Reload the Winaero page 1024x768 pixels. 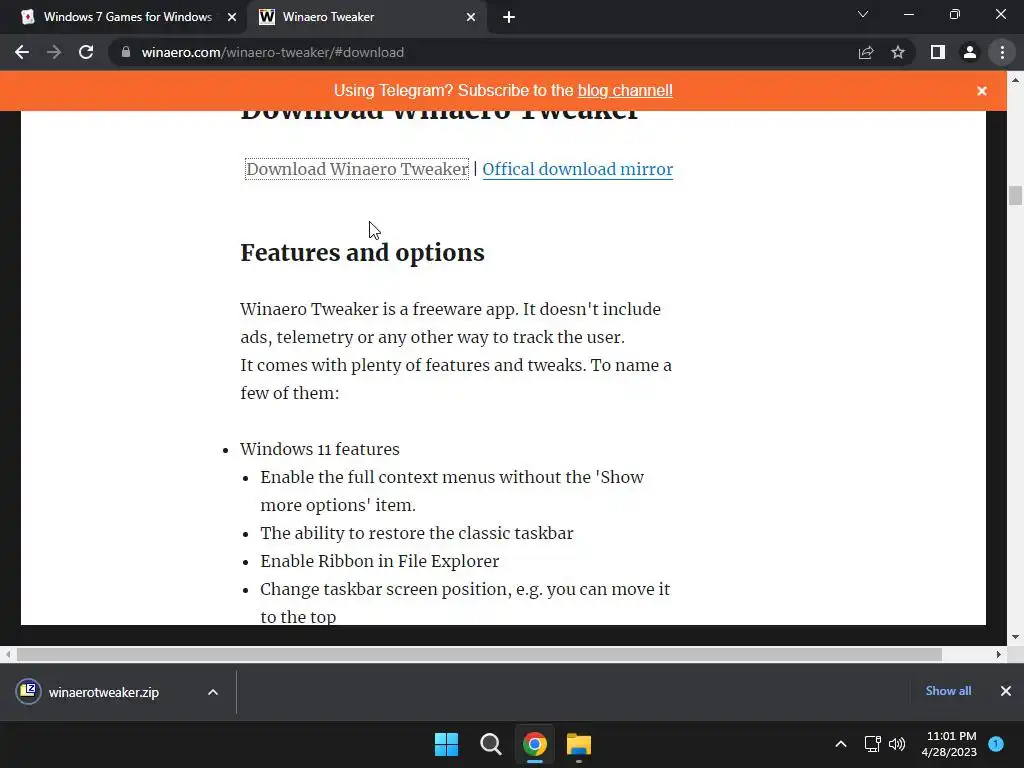(86, 52)
